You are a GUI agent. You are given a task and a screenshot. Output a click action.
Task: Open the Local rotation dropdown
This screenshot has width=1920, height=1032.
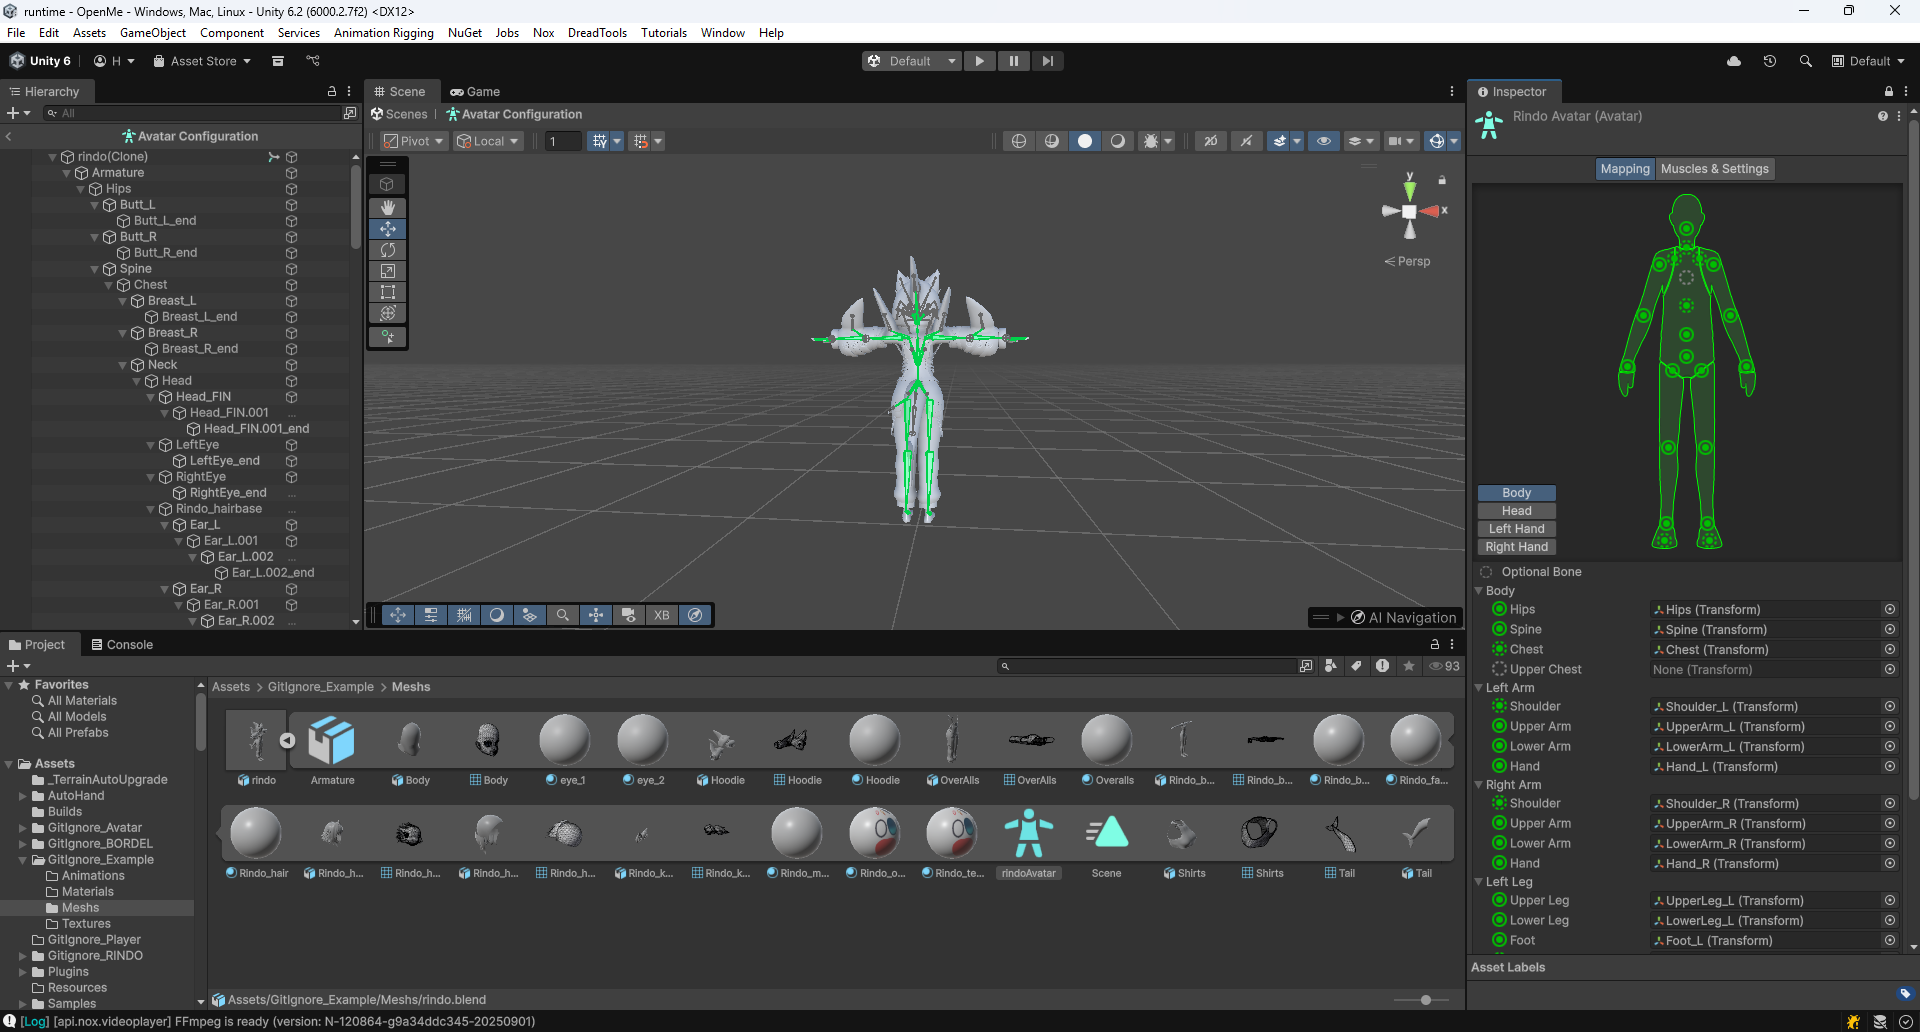(x=488, y=141)
